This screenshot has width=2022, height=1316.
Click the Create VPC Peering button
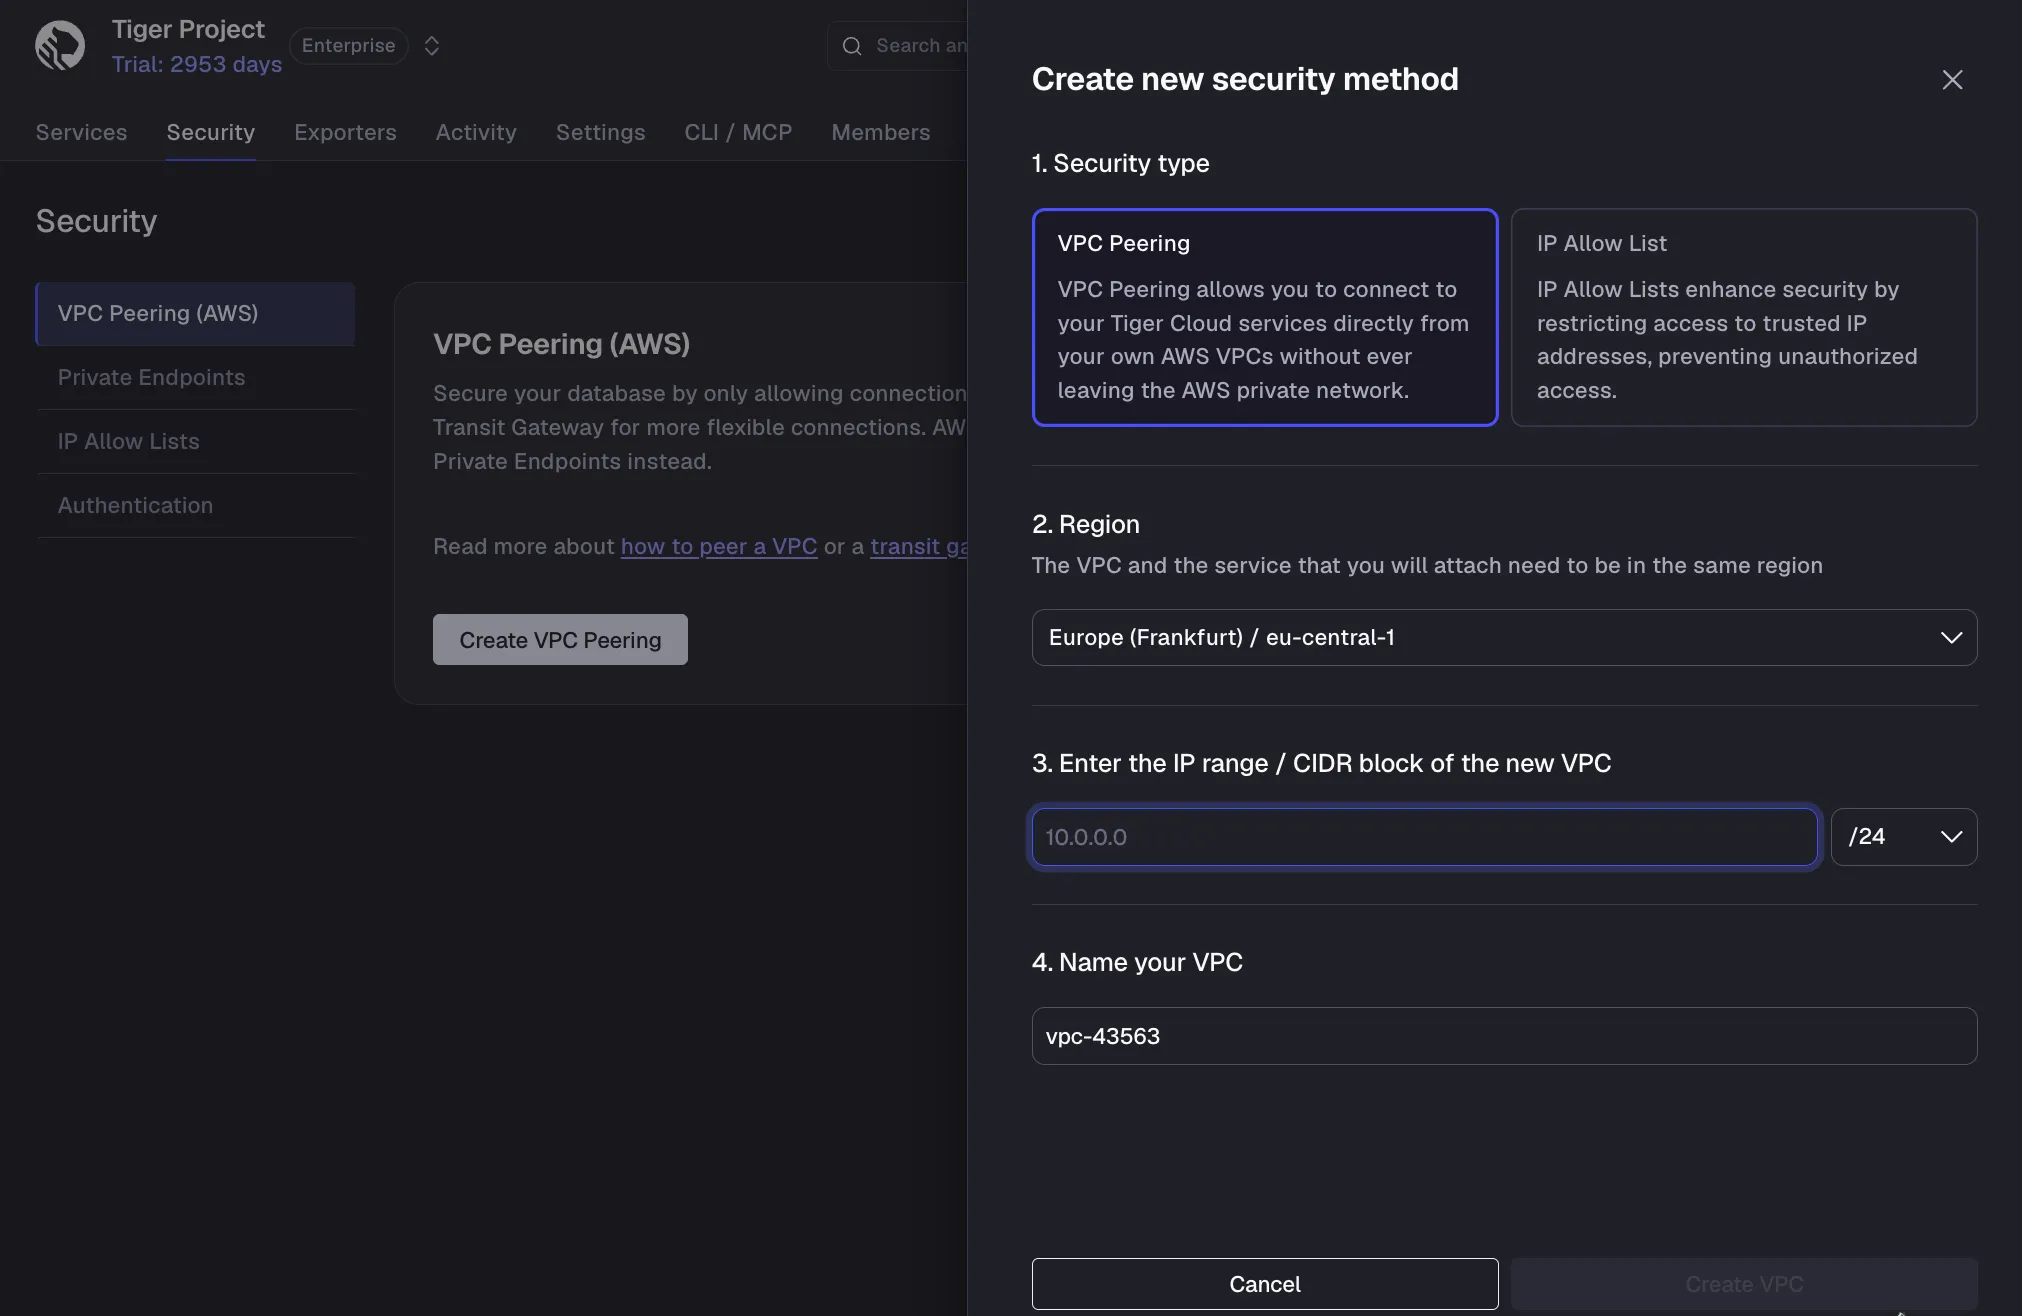560,640
